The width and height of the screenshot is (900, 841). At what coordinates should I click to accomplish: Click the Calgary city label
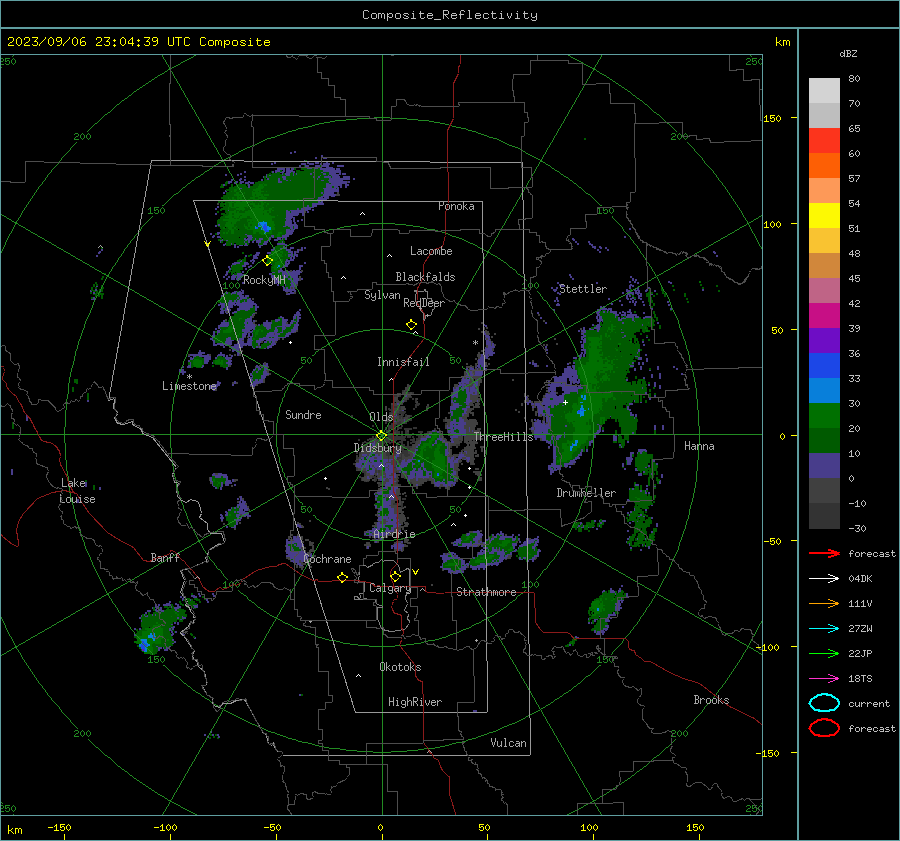click(x=390, y=588)
